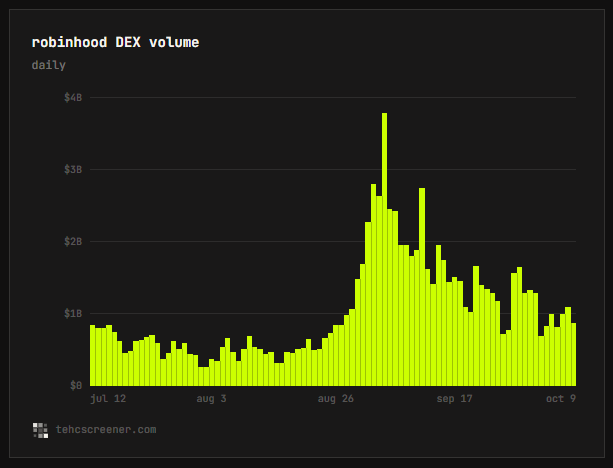Image resolution: width=613 pixels, height=468 pixels.
Task: Click the 'aug 26' x-axis date label
Action: click(x=335, y=399)
